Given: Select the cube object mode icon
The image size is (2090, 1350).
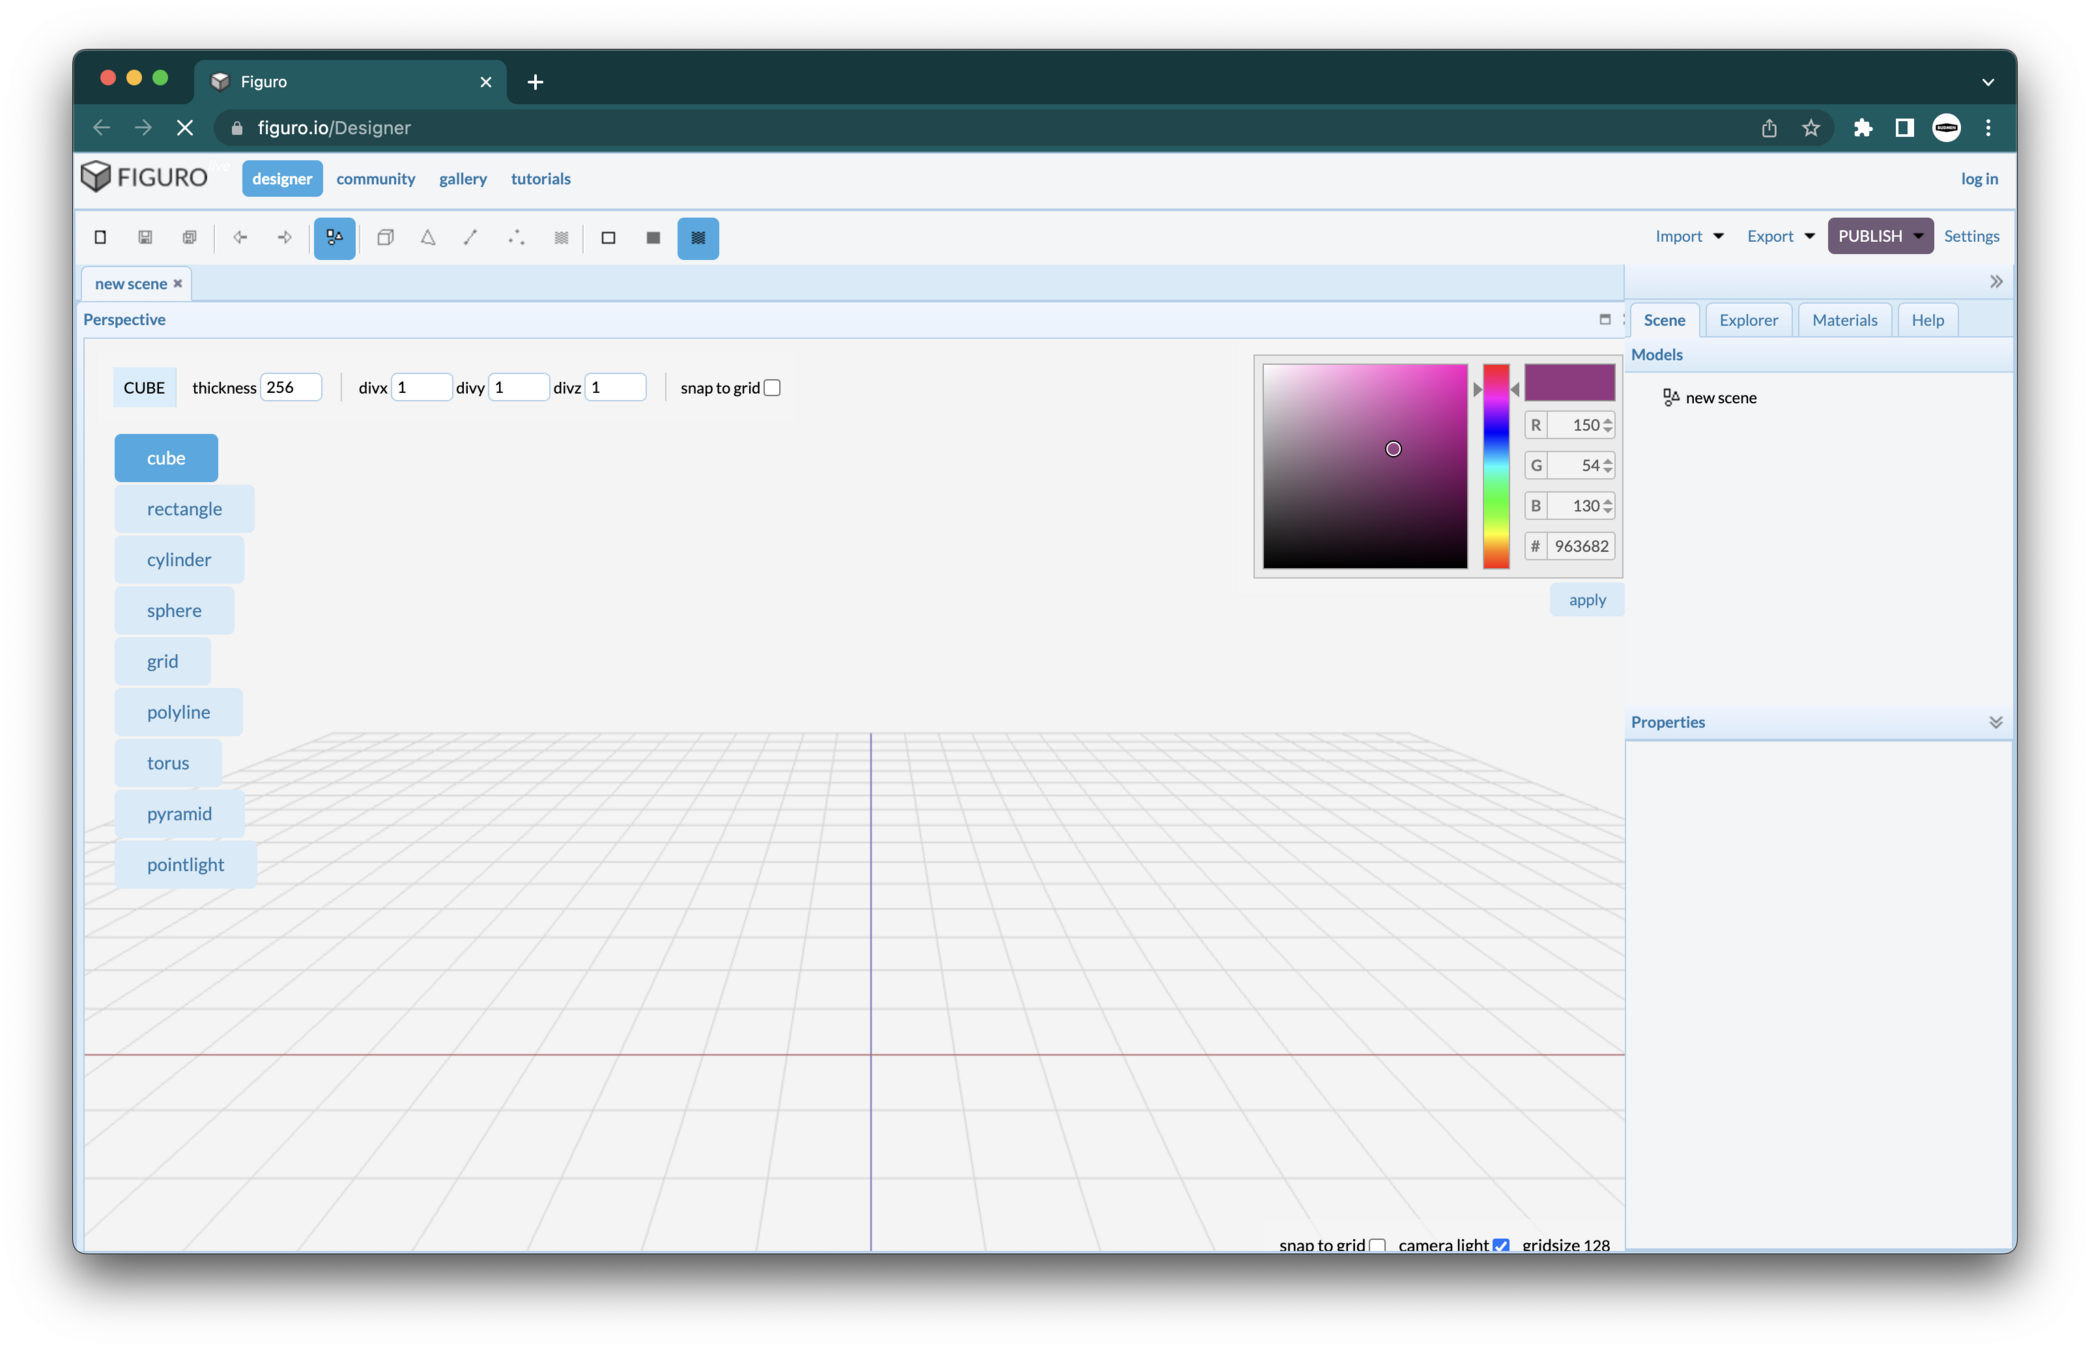Looking at the screenshot, I should coord(385,237).
